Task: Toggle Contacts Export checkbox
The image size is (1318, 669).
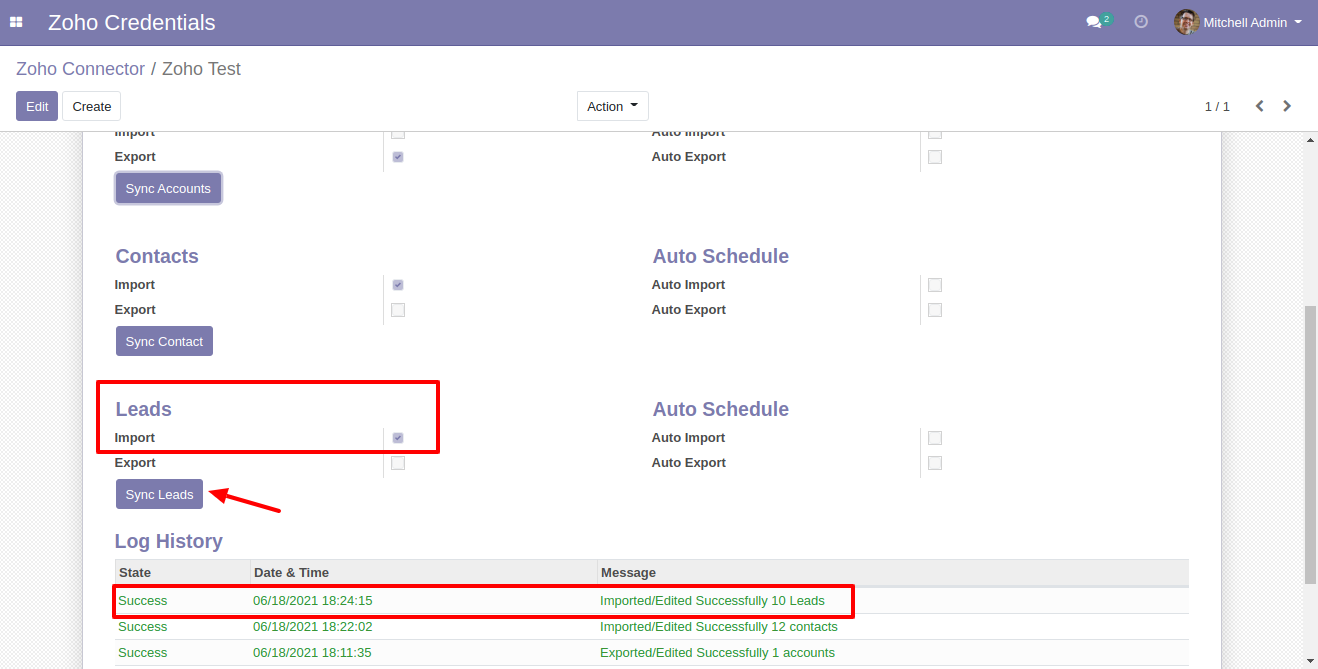Action: tap(398, 310)
